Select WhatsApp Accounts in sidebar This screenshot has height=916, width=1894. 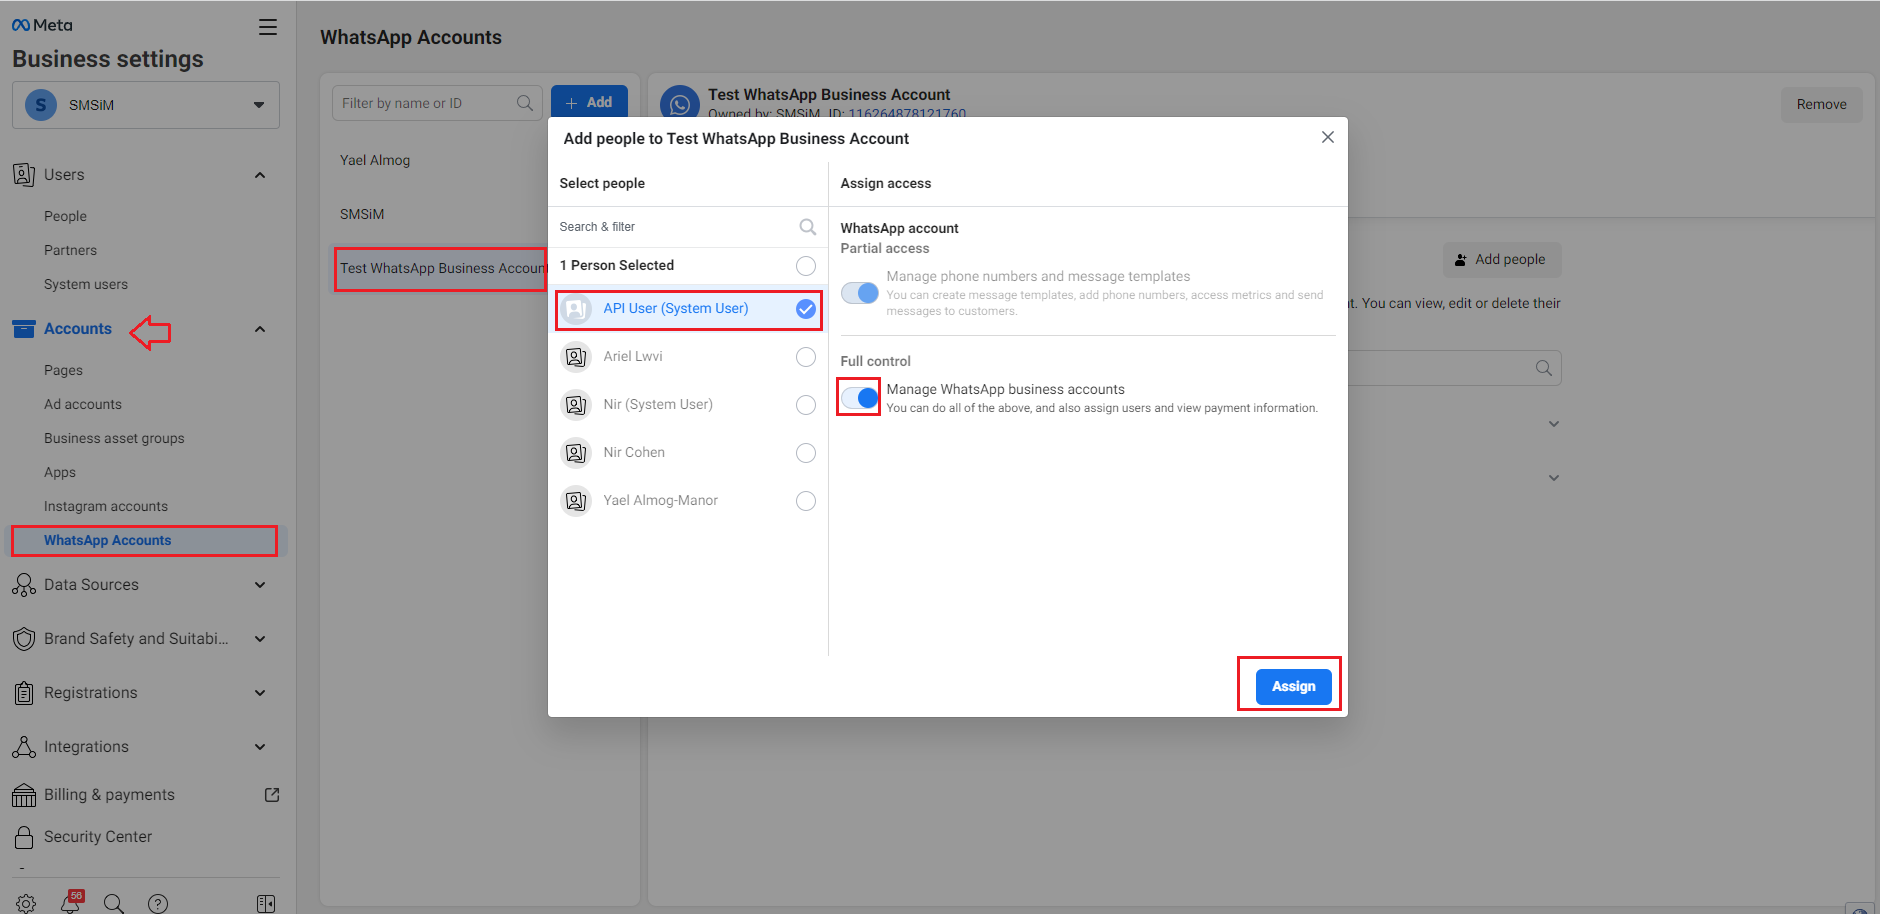[x=145, y=541]
